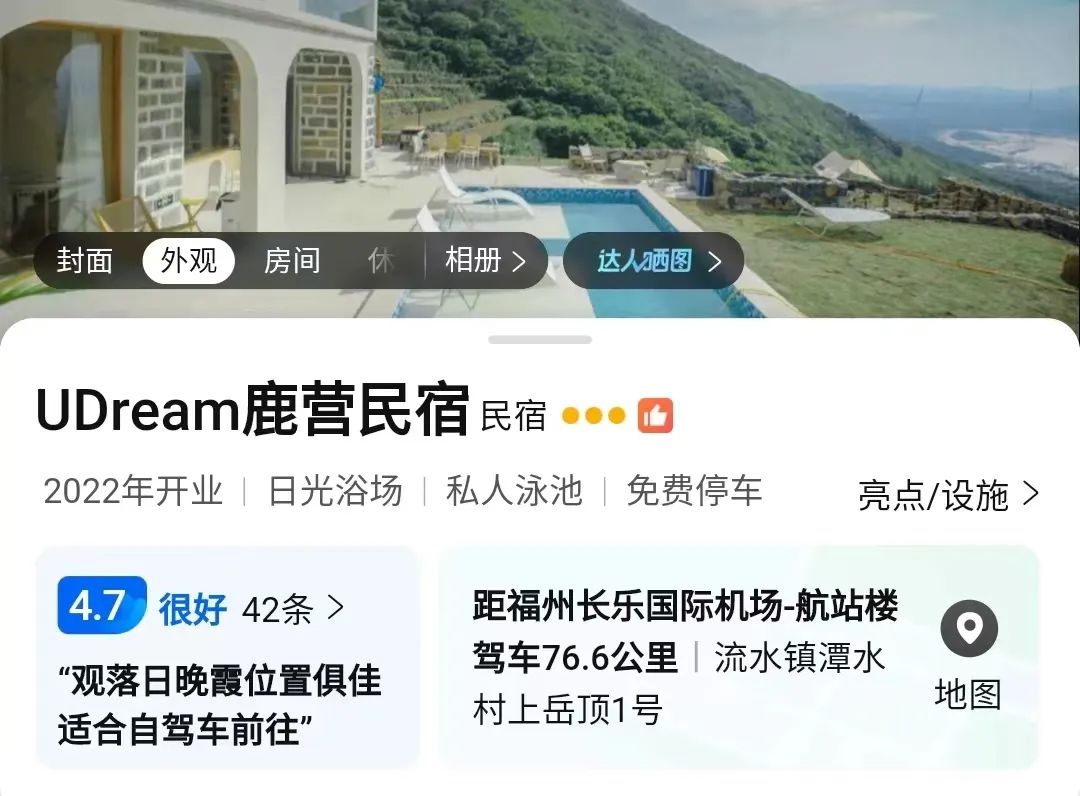Tap the 地图 label link

coord(968,693)
